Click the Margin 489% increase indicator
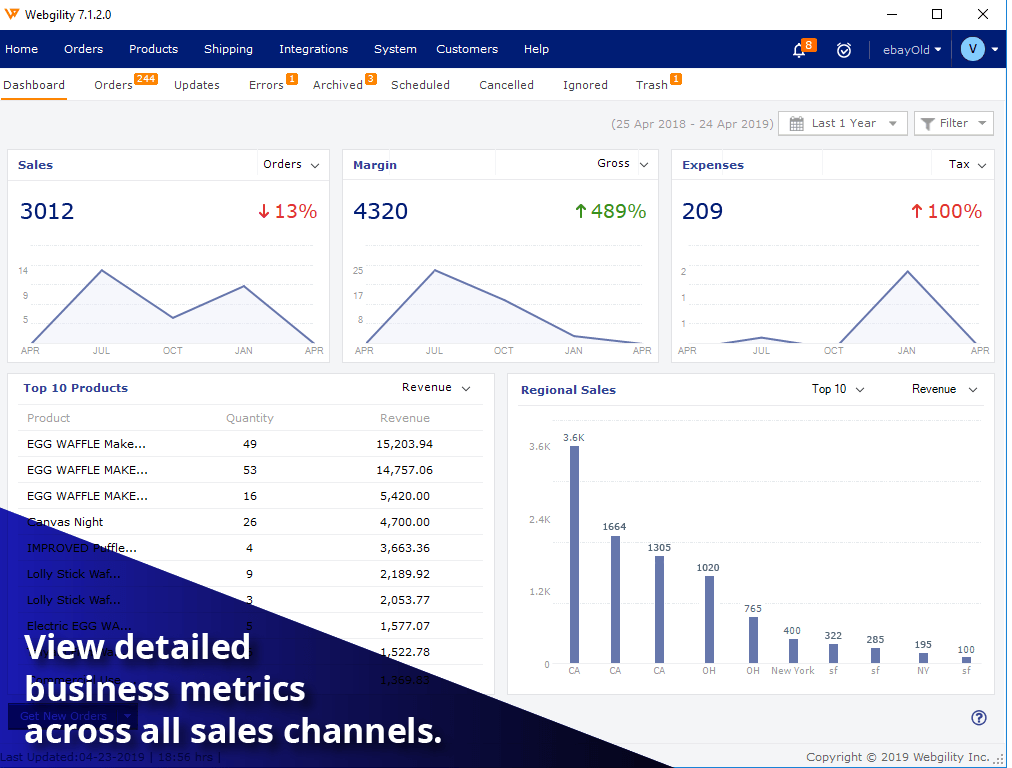 611,212
